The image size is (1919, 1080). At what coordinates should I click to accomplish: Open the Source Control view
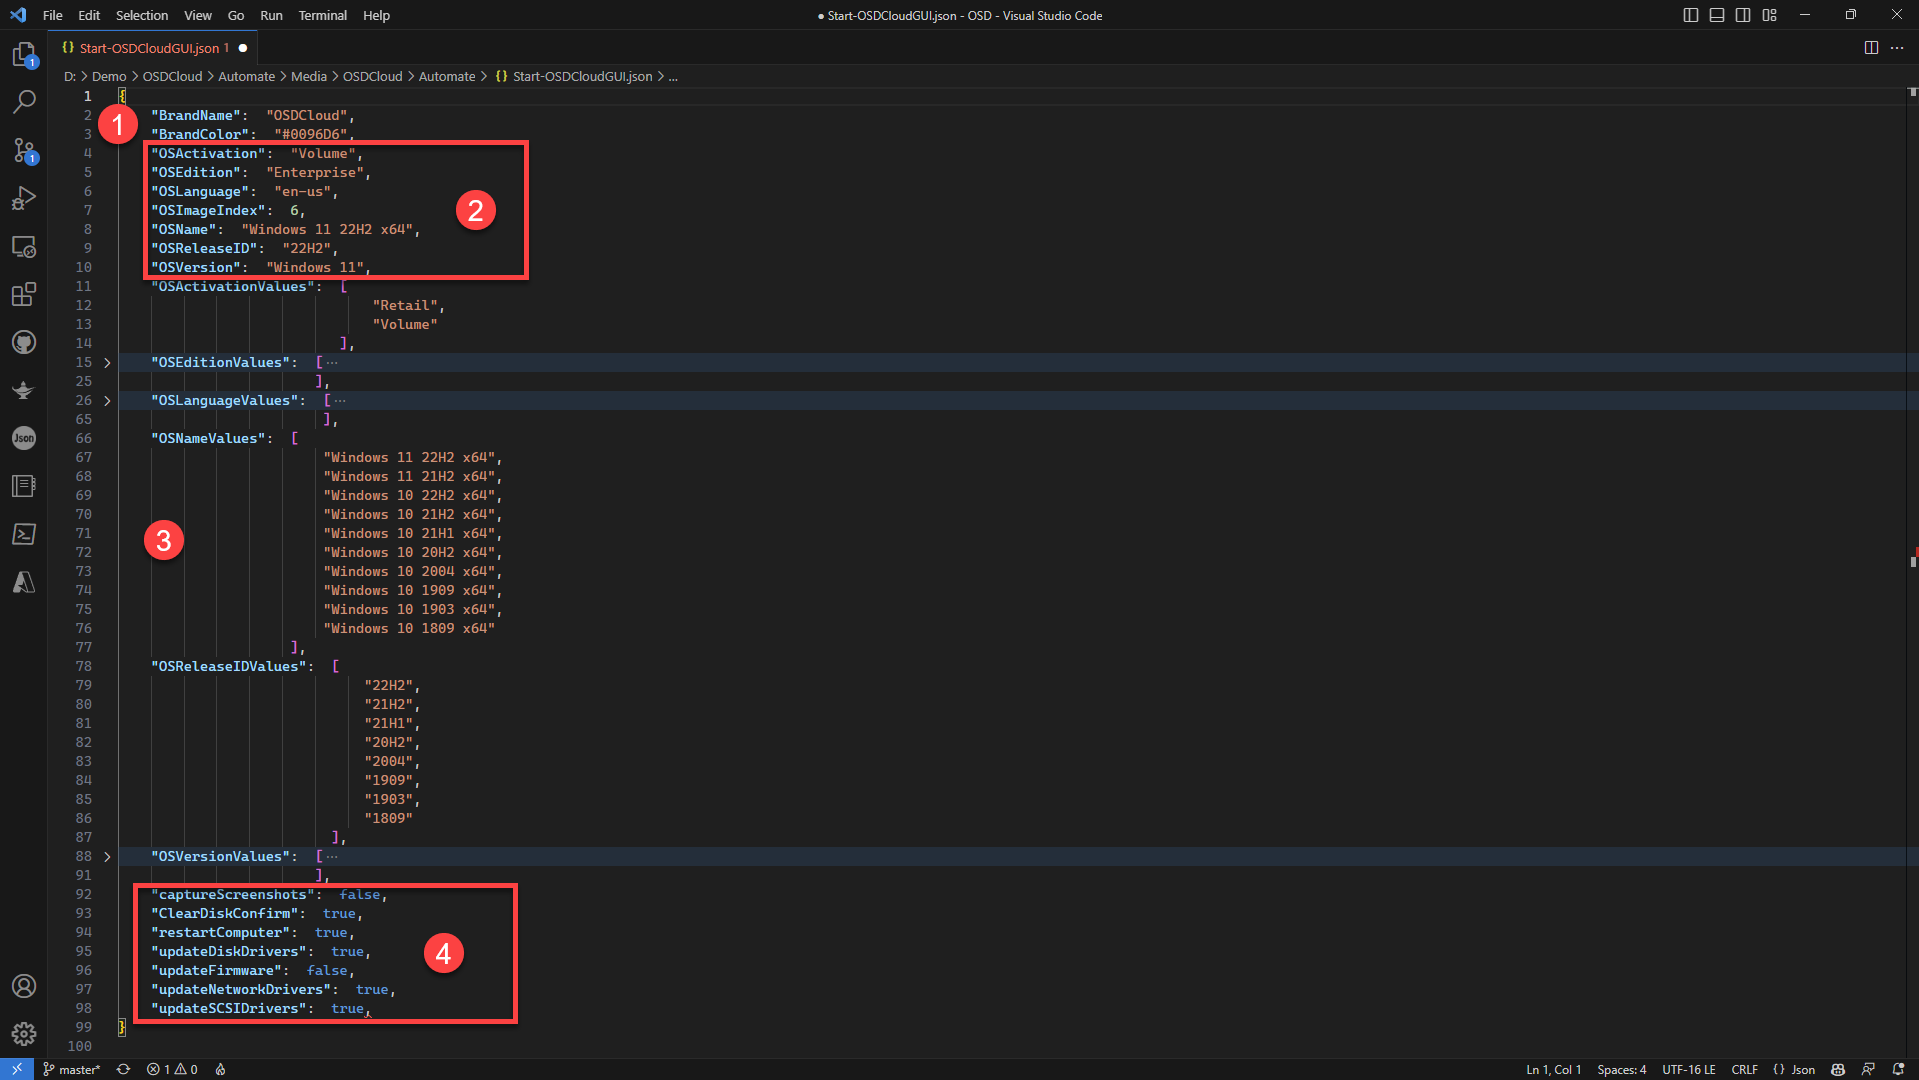(x=24, y=150)
